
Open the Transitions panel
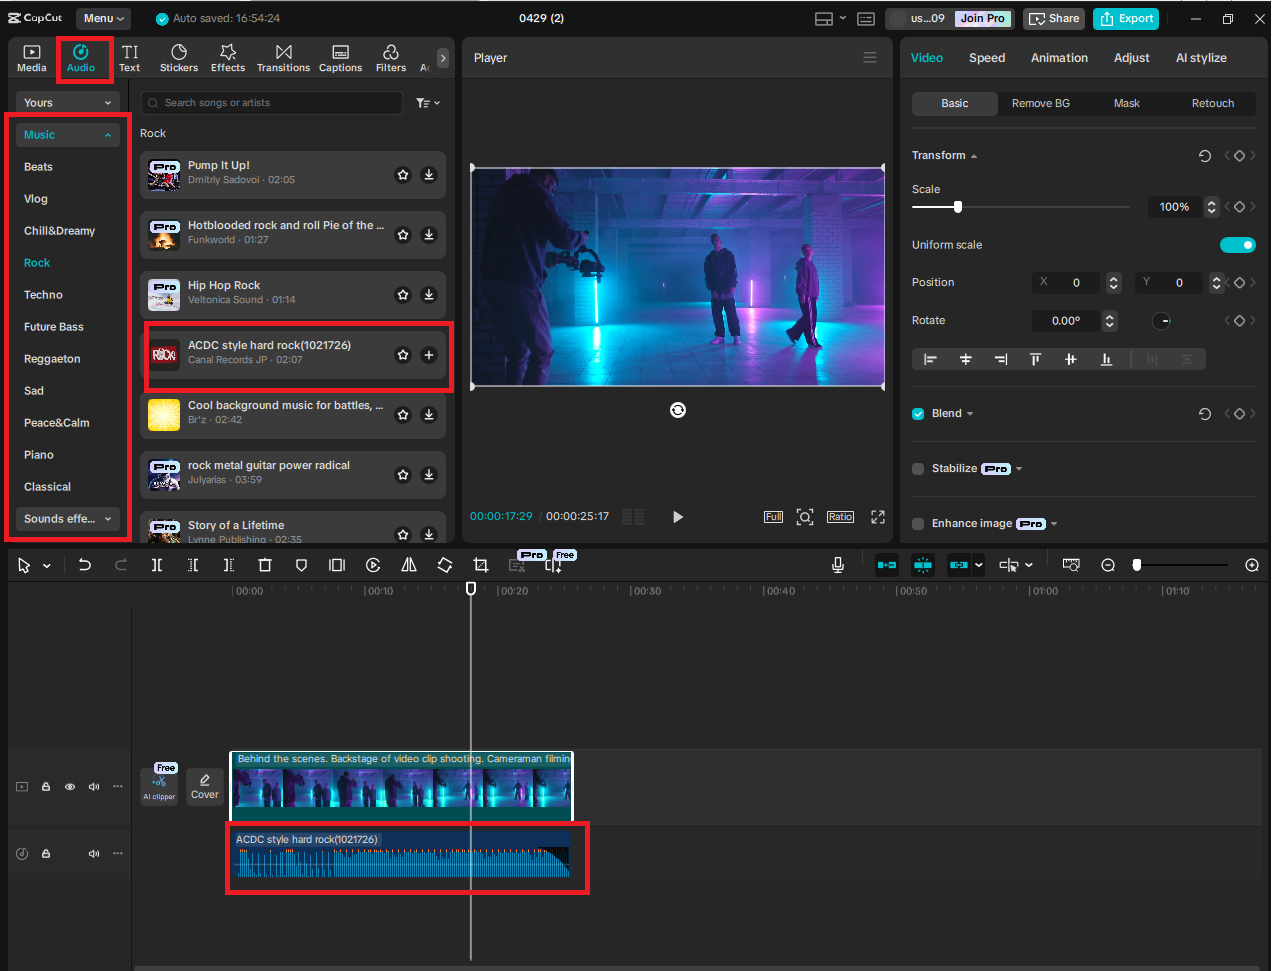[x=283, y=58]
